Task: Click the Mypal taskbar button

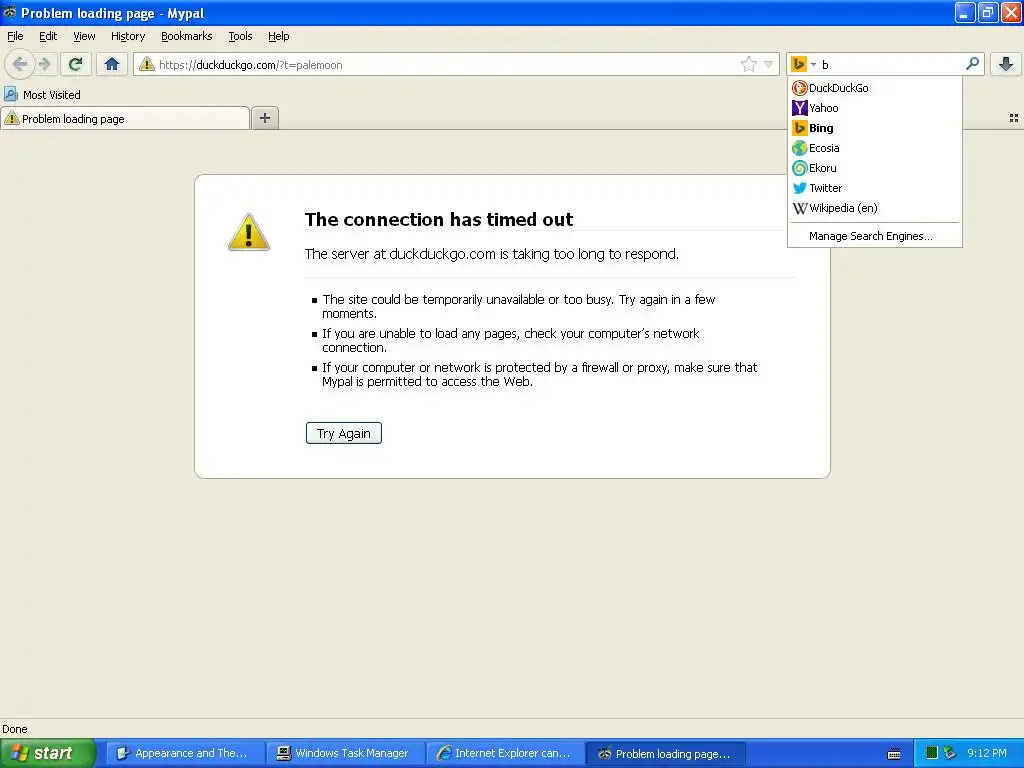Action: [x=666, y=754]
